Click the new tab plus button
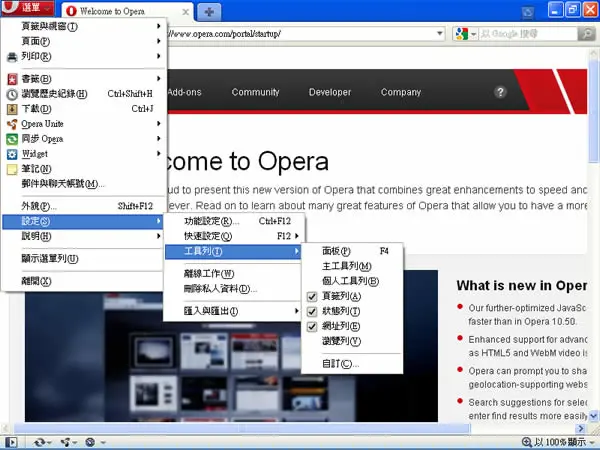The width and height of the screenshot is (600, 450). click(x=209, y=12)
